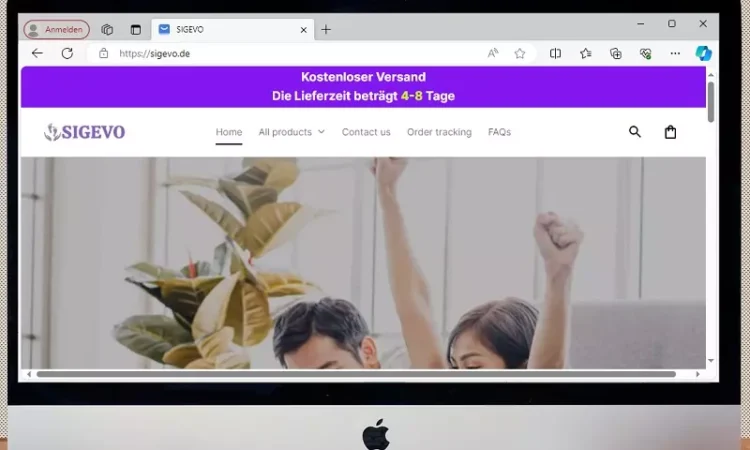The height and width of the screenshot is (450, 750).
Task: Click the scroll right arrow
Action: click(698, 374)
